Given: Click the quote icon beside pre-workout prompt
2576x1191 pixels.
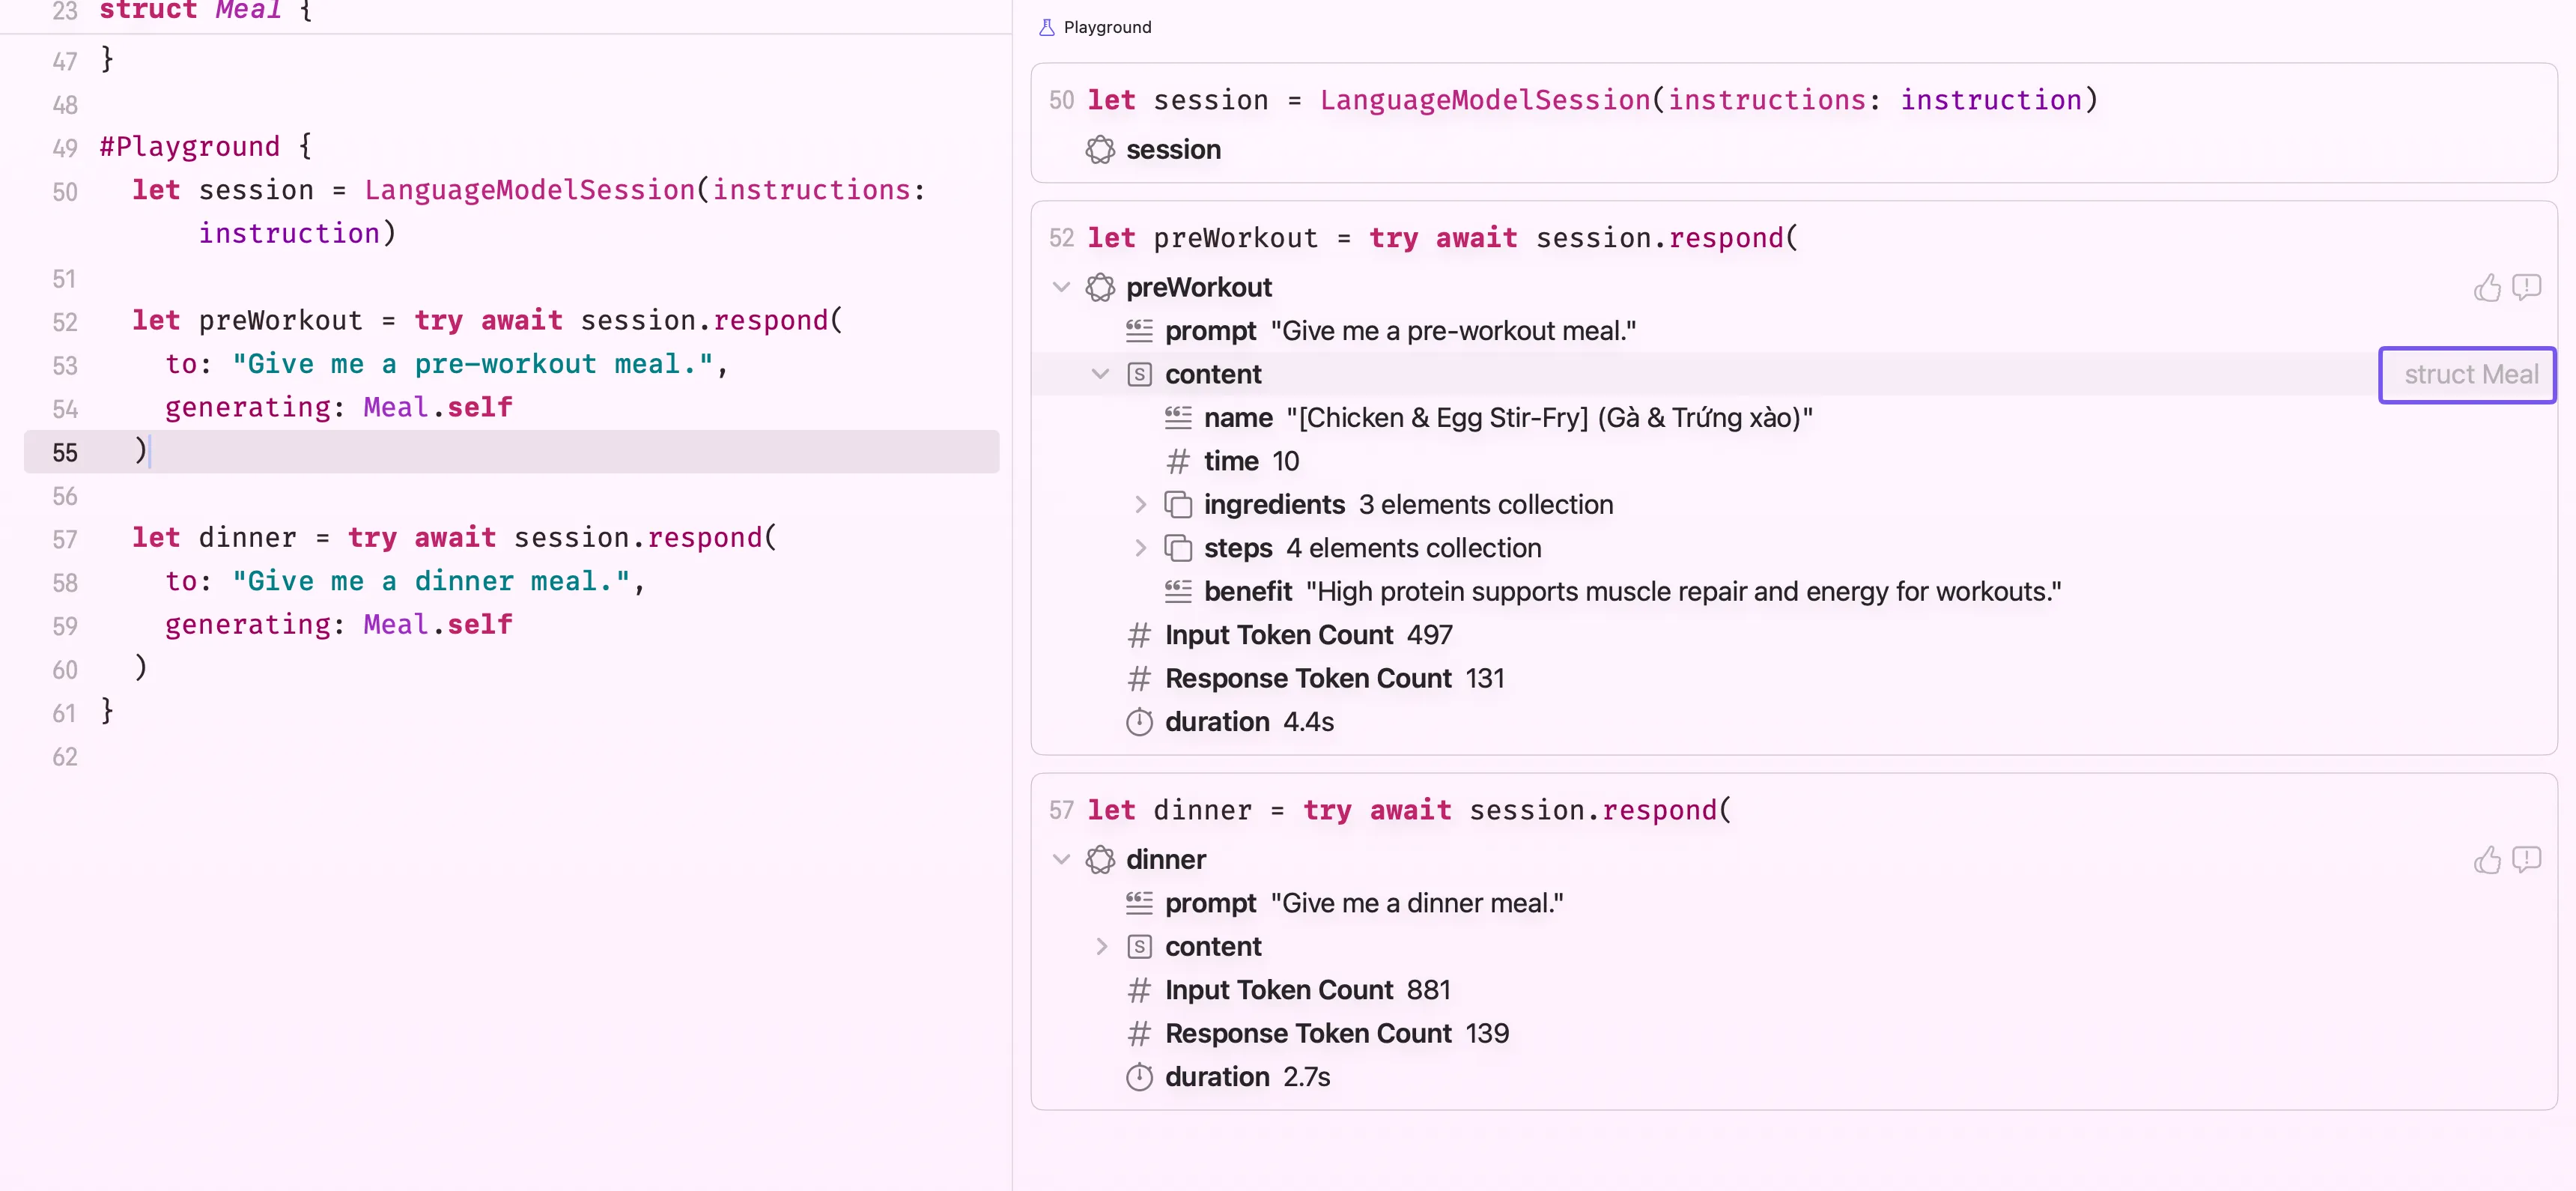Looking at the screenshot, I should 1139,331.
